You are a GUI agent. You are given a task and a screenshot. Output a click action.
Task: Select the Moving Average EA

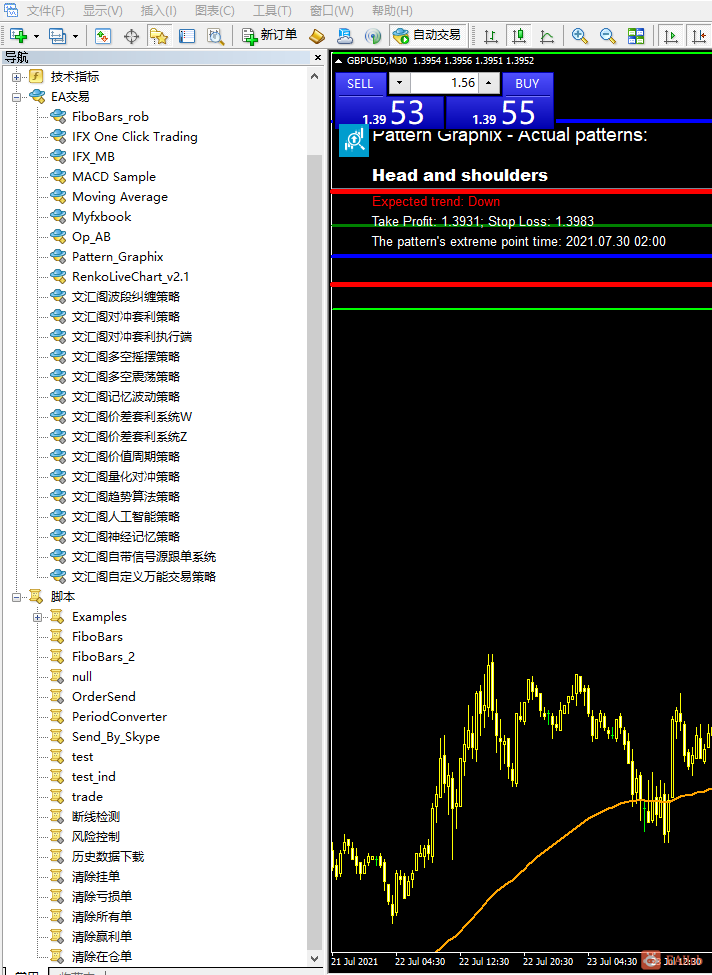119,196
